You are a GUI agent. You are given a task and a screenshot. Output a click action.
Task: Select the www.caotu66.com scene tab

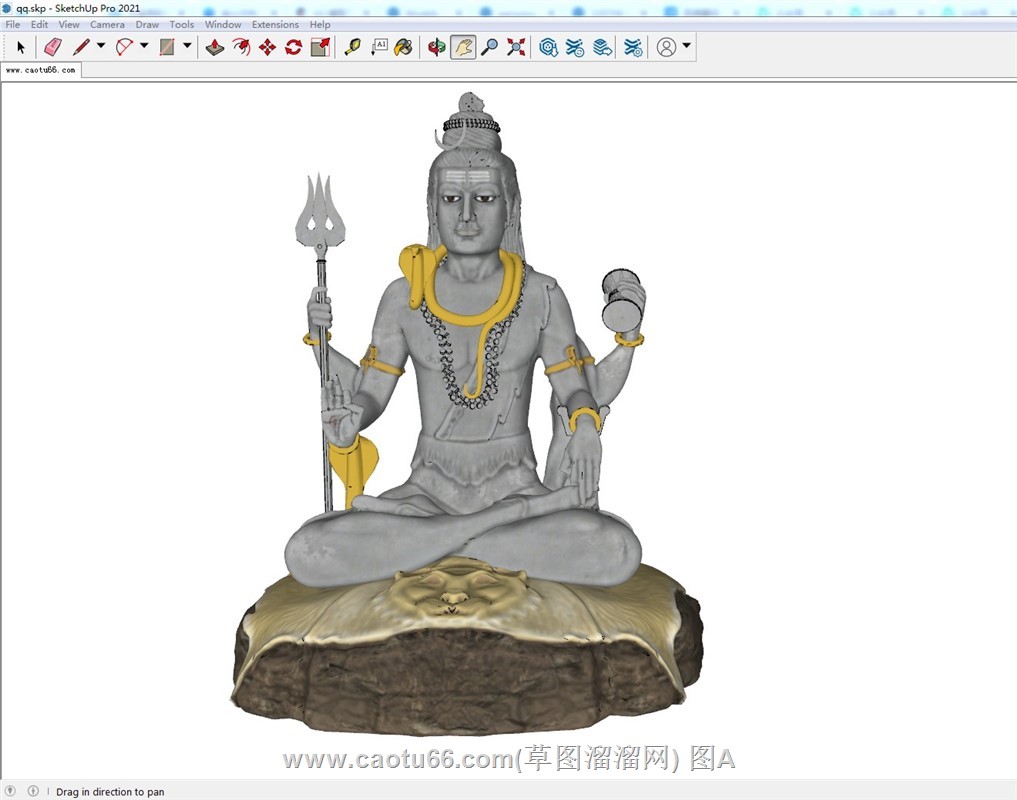41,70
